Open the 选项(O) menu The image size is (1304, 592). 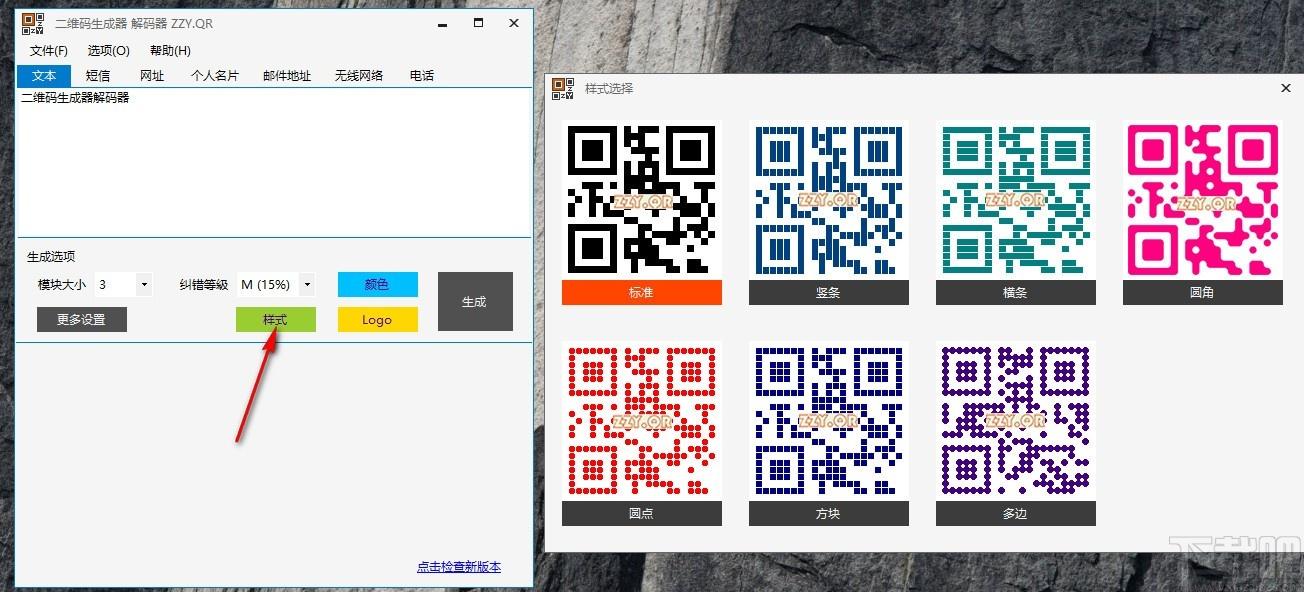point(109,51)
